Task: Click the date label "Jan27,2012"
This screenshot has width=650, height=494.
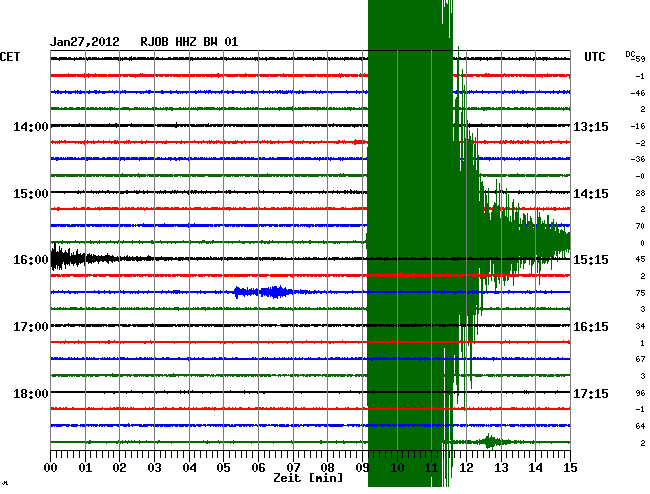Action: tap(85, 42)
